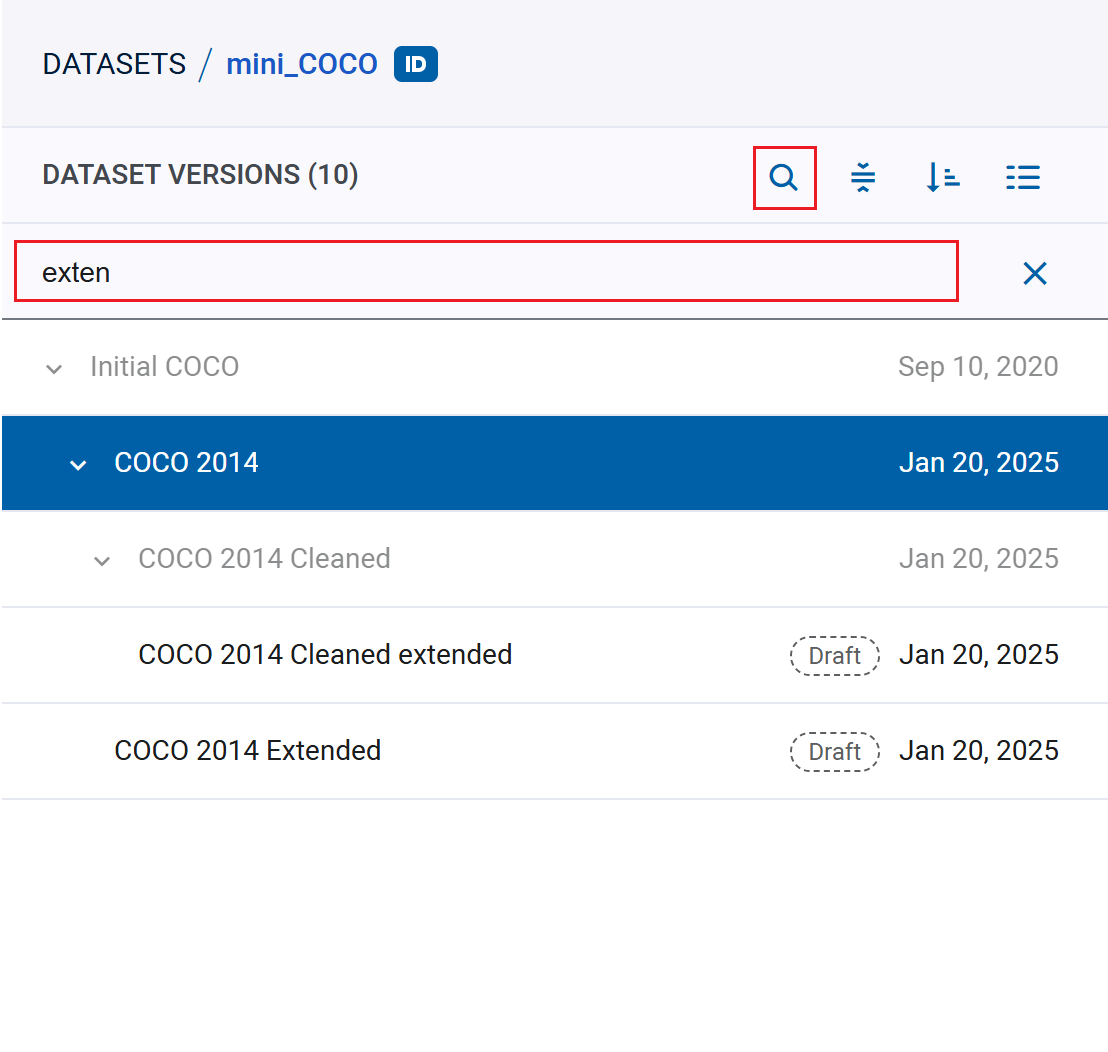Select COCO 2014 Cleaned extended version
Image resolution: width=1108 pixels, height=1052 pixels.
(325, 654)
